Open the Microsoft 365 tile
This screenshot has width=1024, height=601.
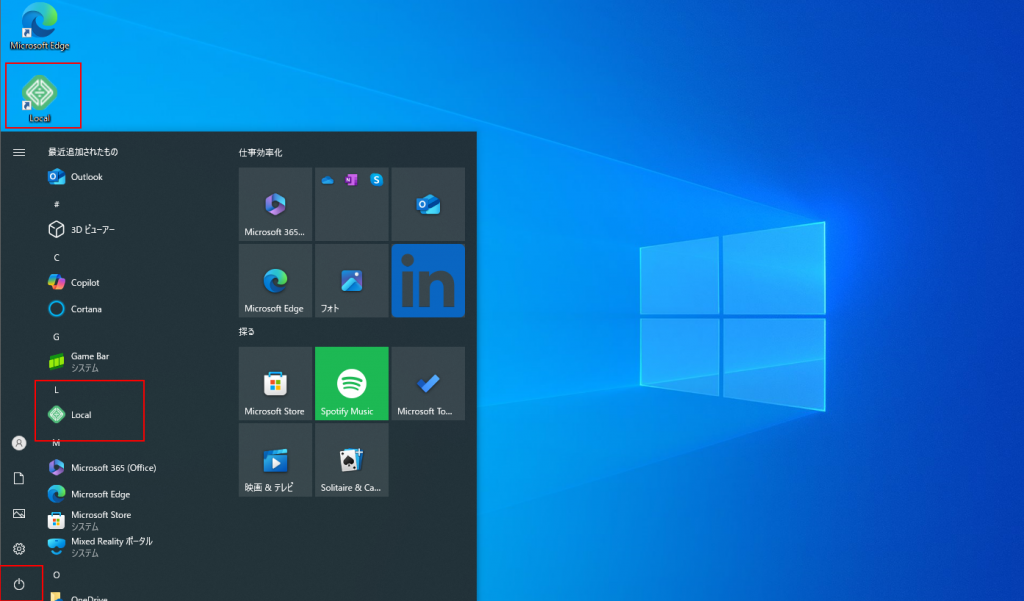[275, 204]
